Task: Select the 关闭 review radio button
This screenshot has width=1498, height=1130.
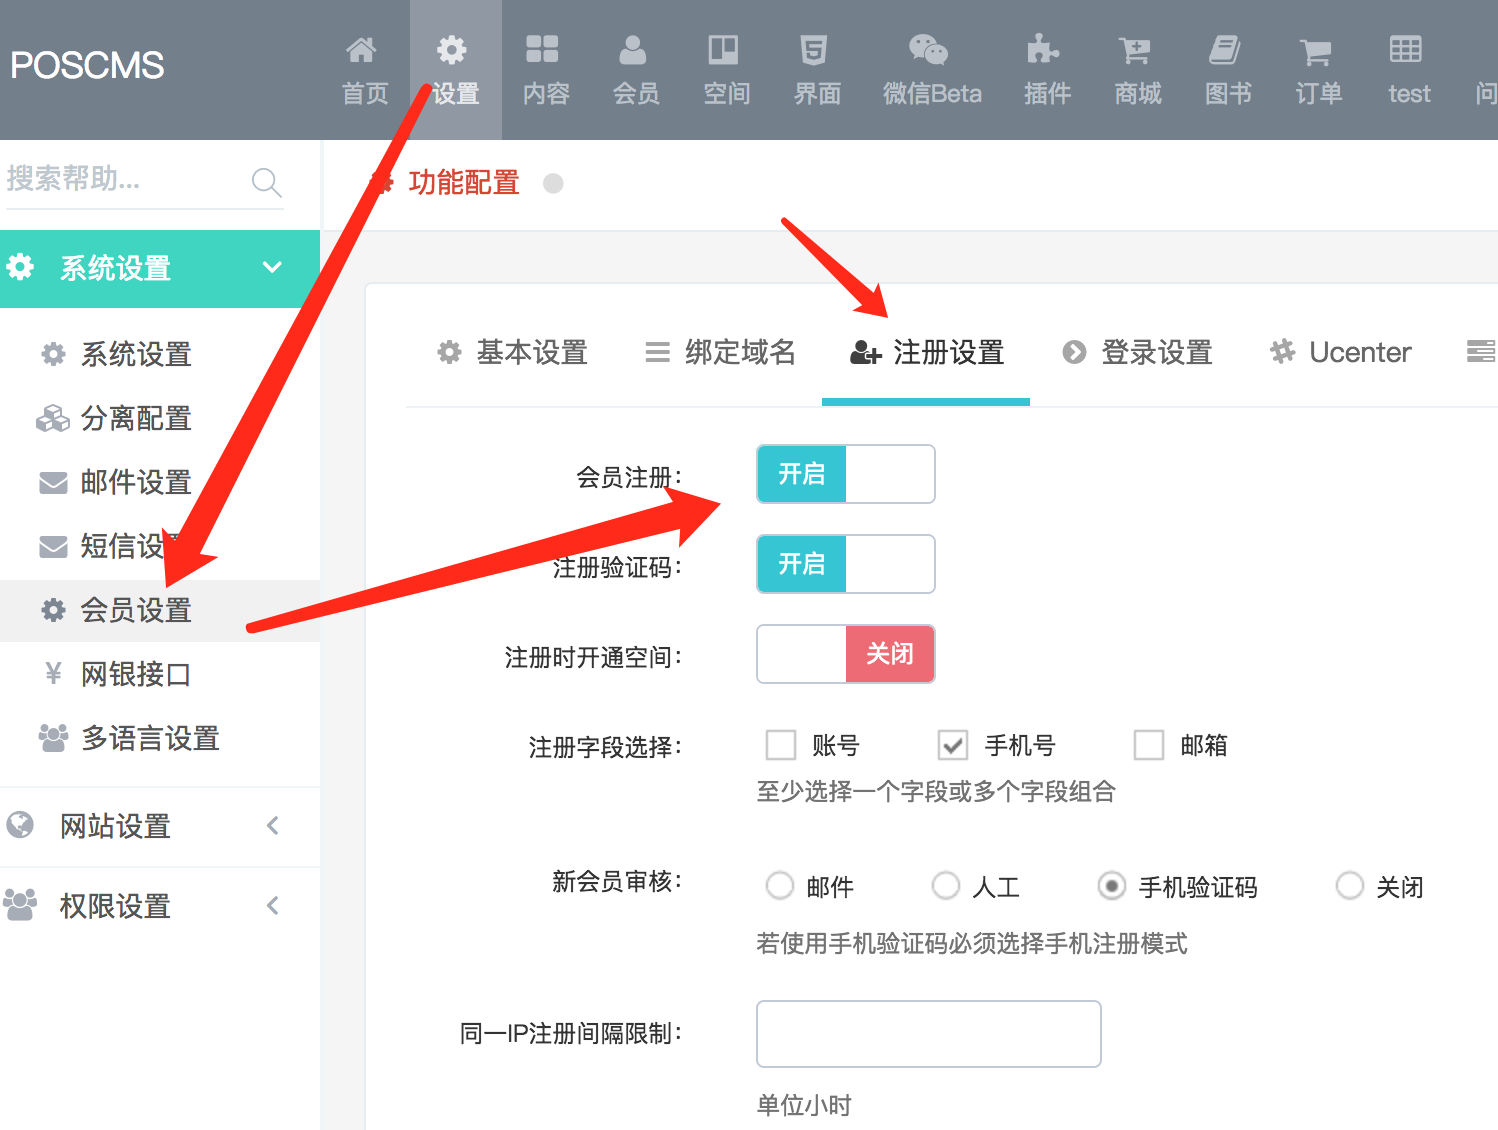Action: (x=1349, y=886)
